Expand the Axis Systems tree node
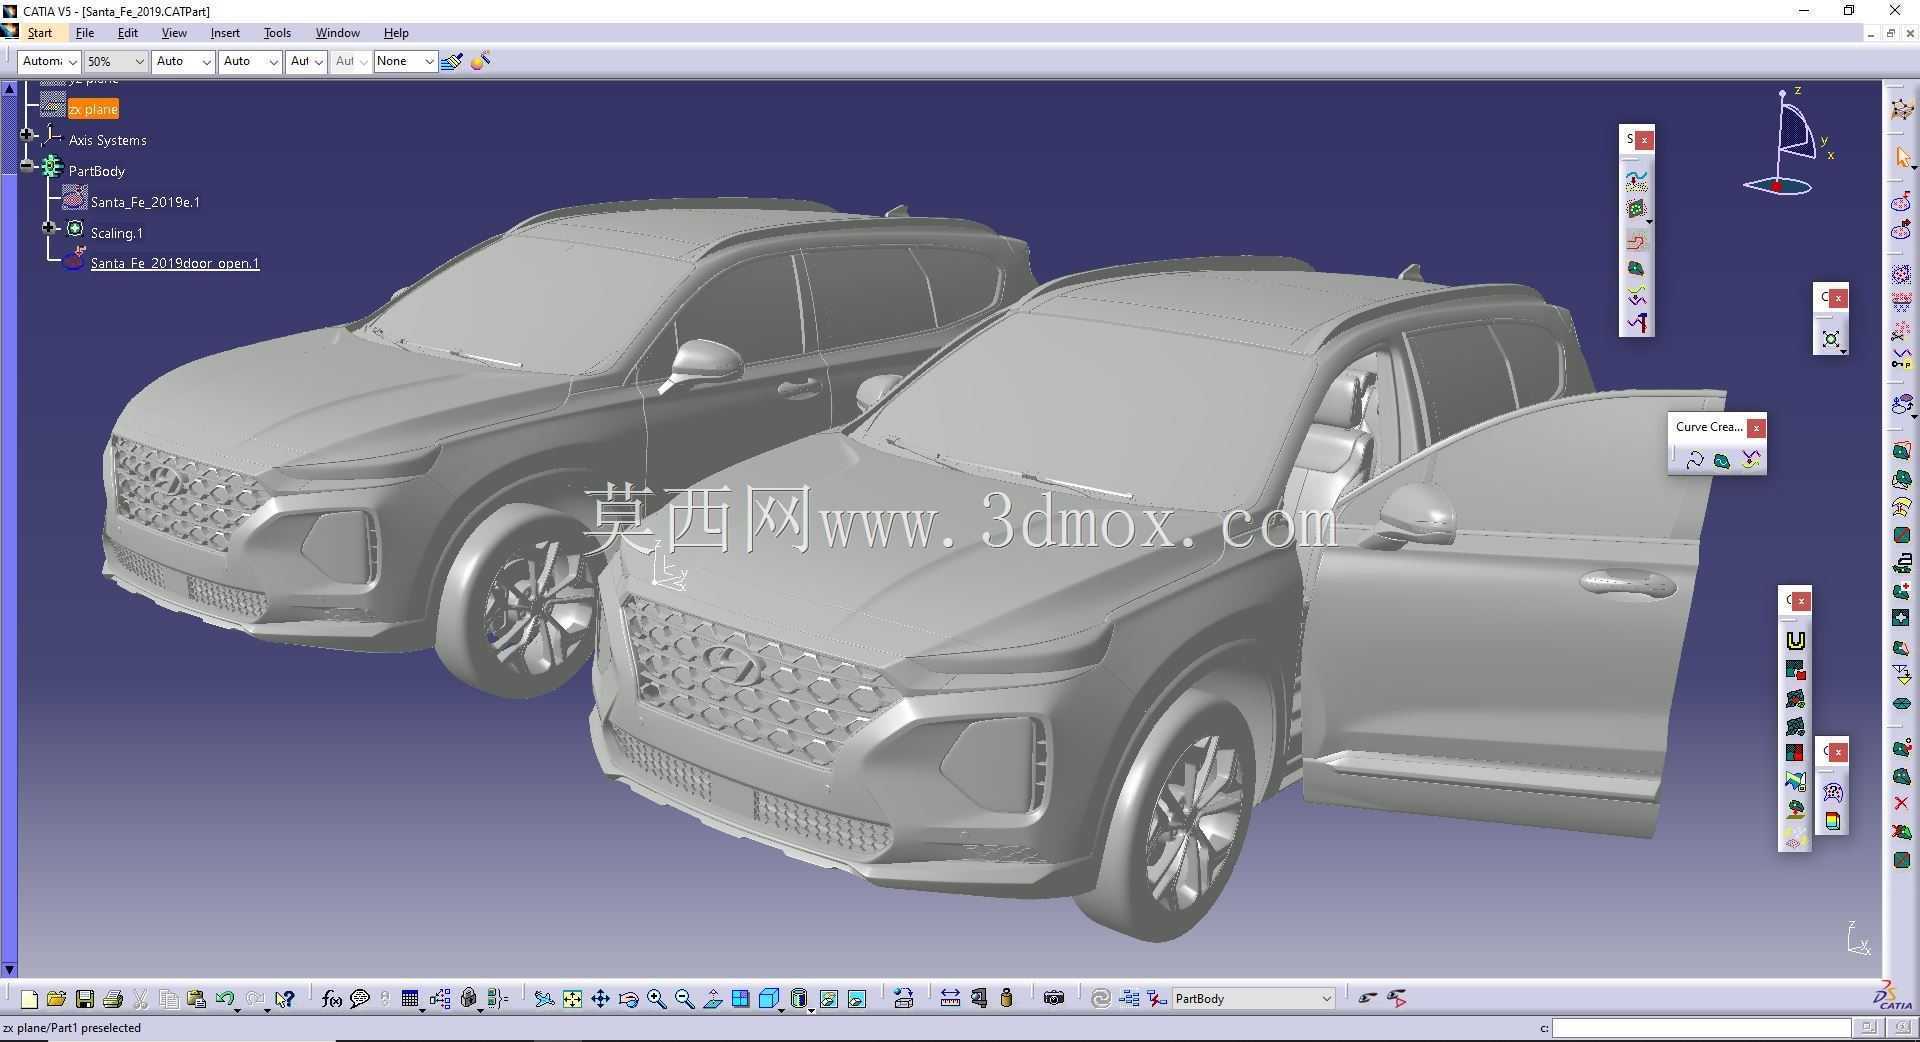Screen dimensions: 1920x1042 point(28,134)
